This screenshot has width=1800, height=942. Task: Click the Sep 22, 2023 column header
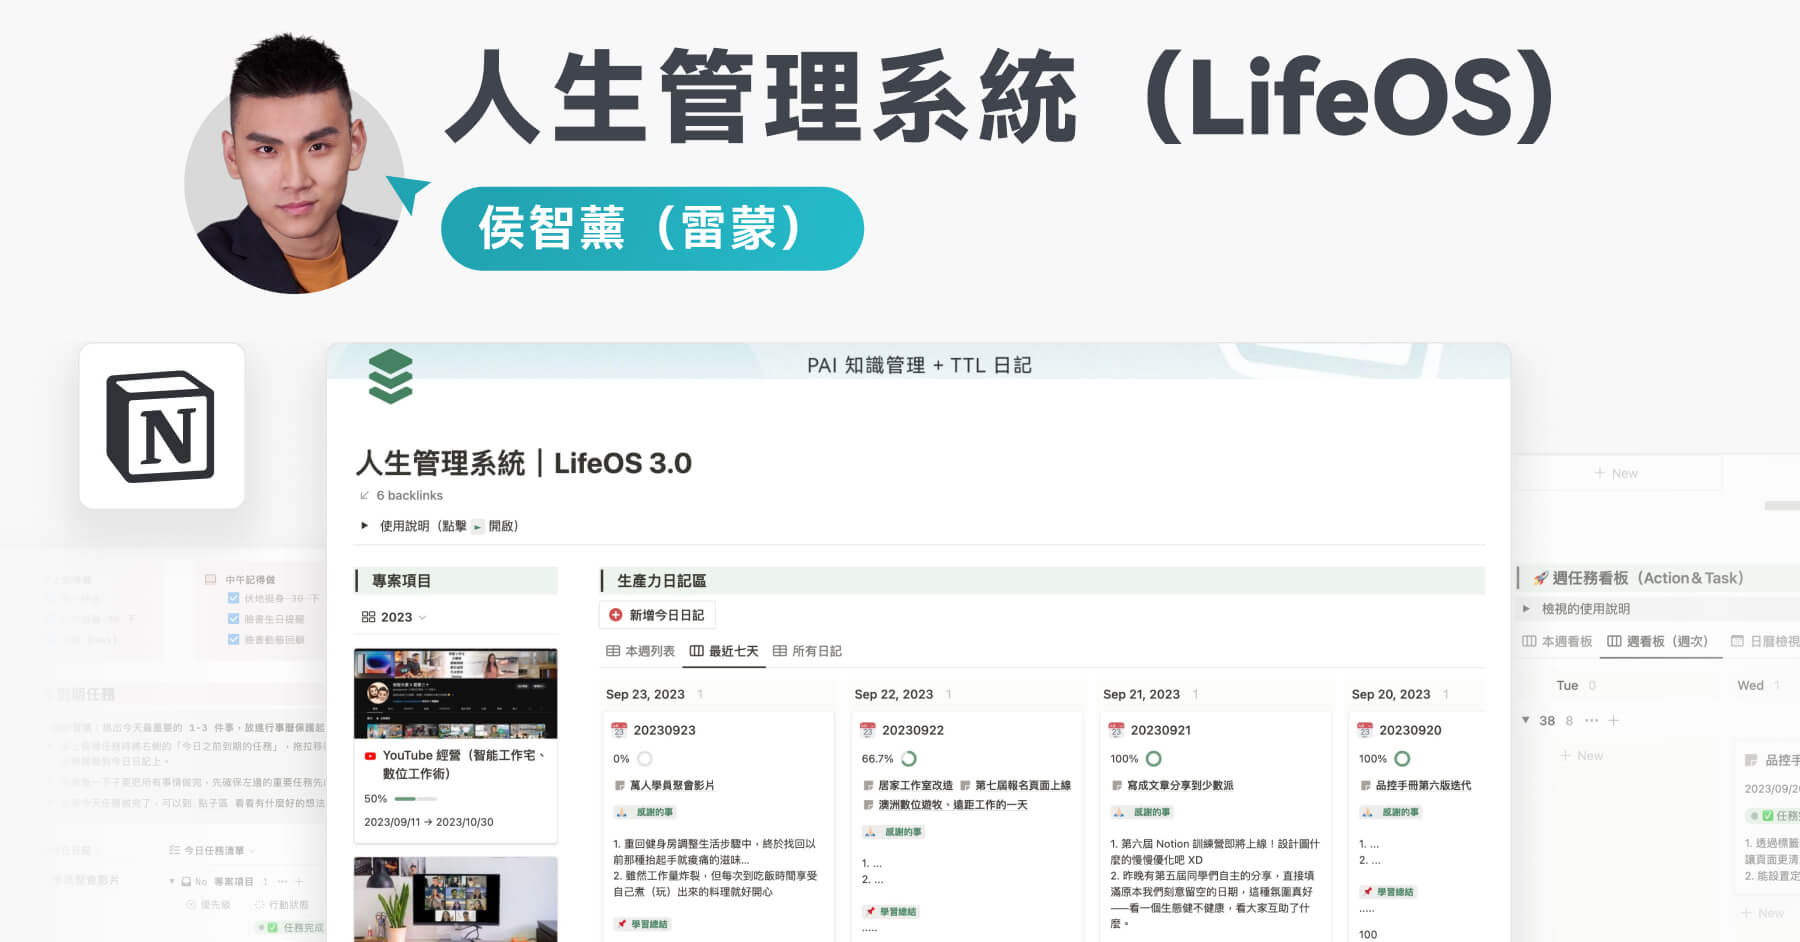pyautogui.click(x=894, y=694)
